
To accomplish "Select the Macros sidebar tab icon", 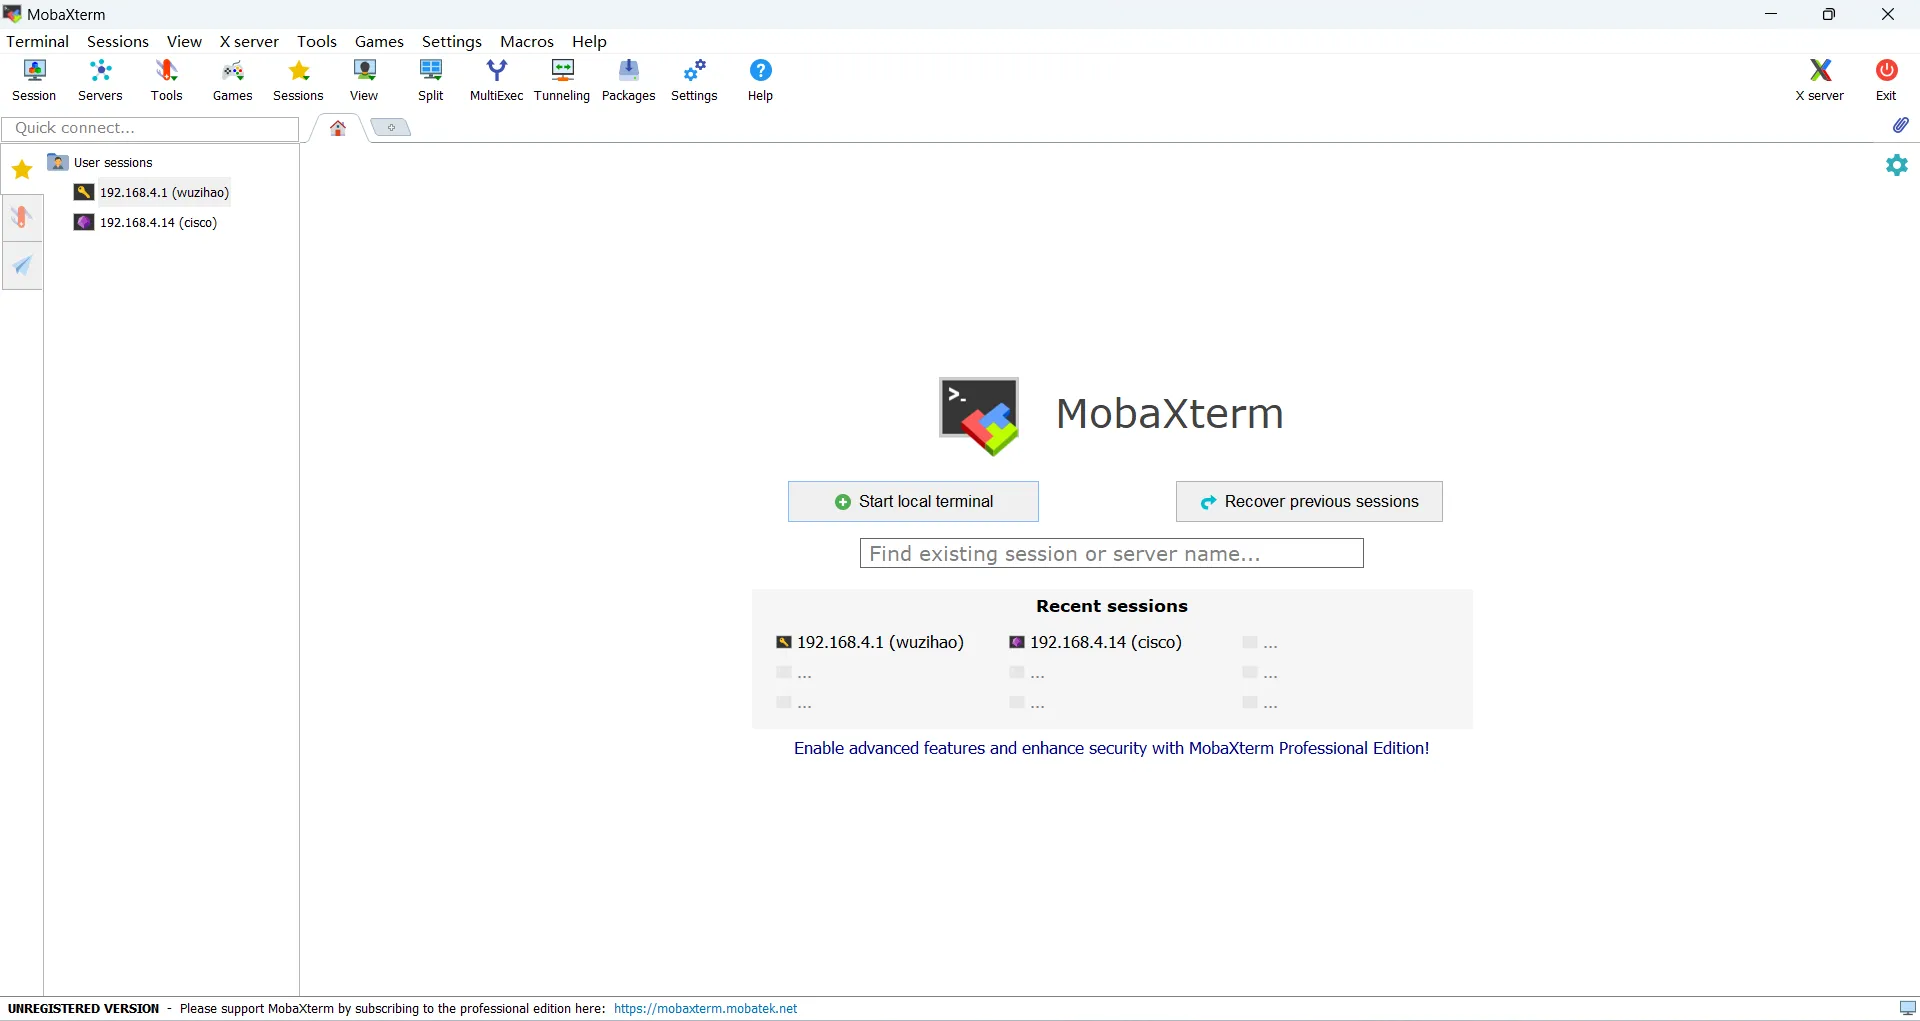I will coord(22,265).
